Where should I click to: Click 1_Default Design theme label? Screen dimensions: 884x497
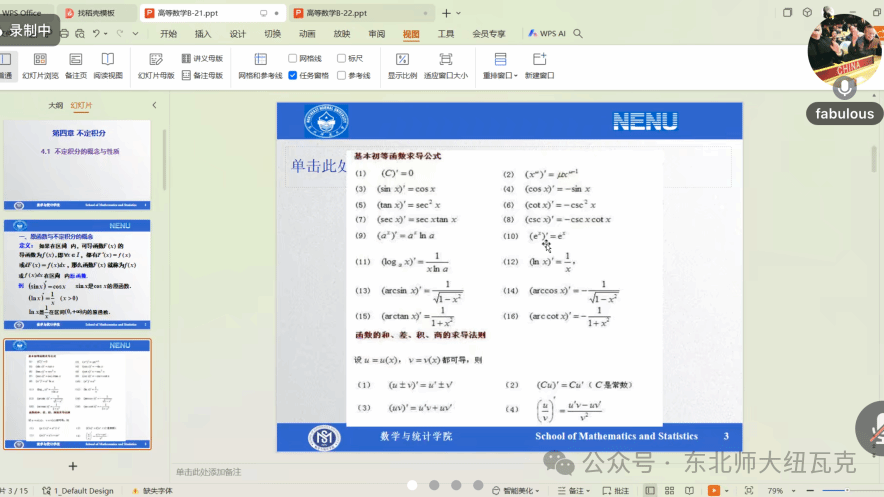(x=78, y=491)
